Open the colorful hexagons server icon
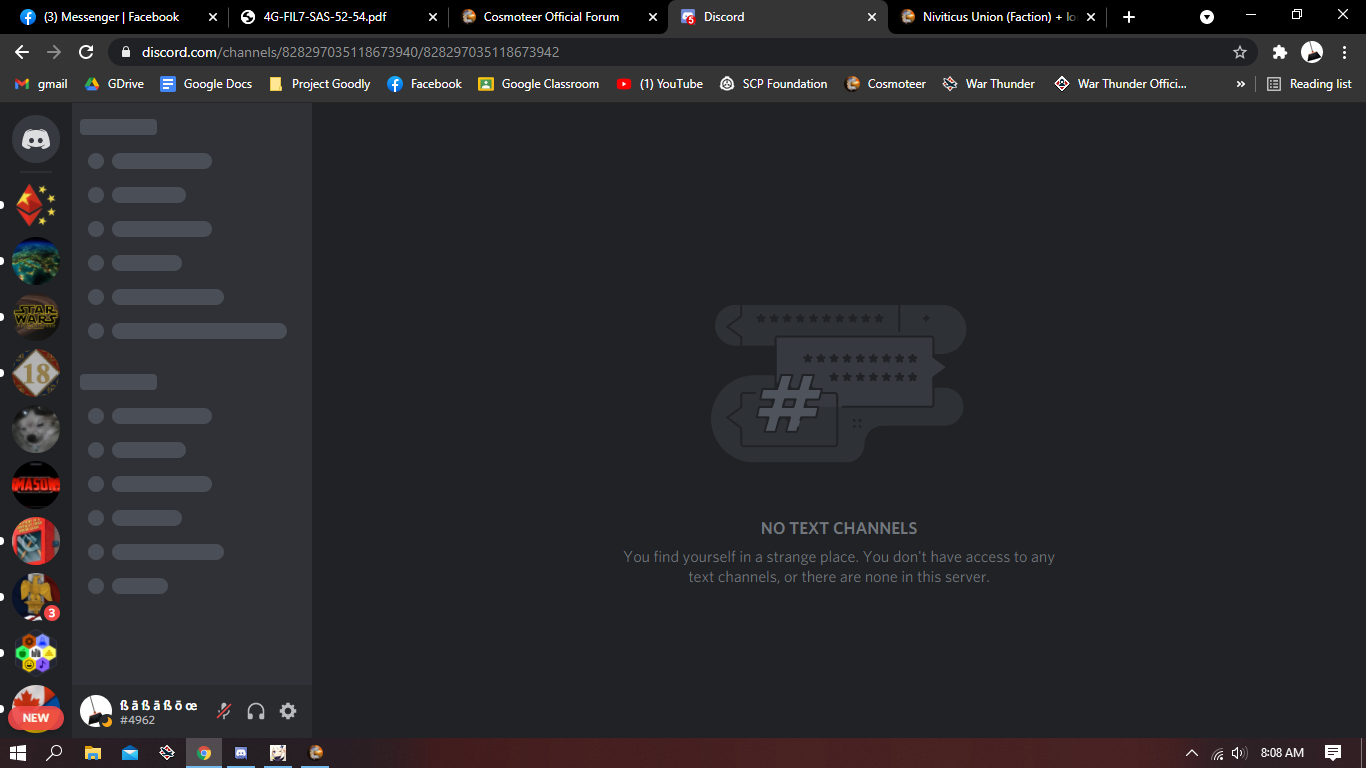This screenshot has width=1366, height=768. [36, 654]
